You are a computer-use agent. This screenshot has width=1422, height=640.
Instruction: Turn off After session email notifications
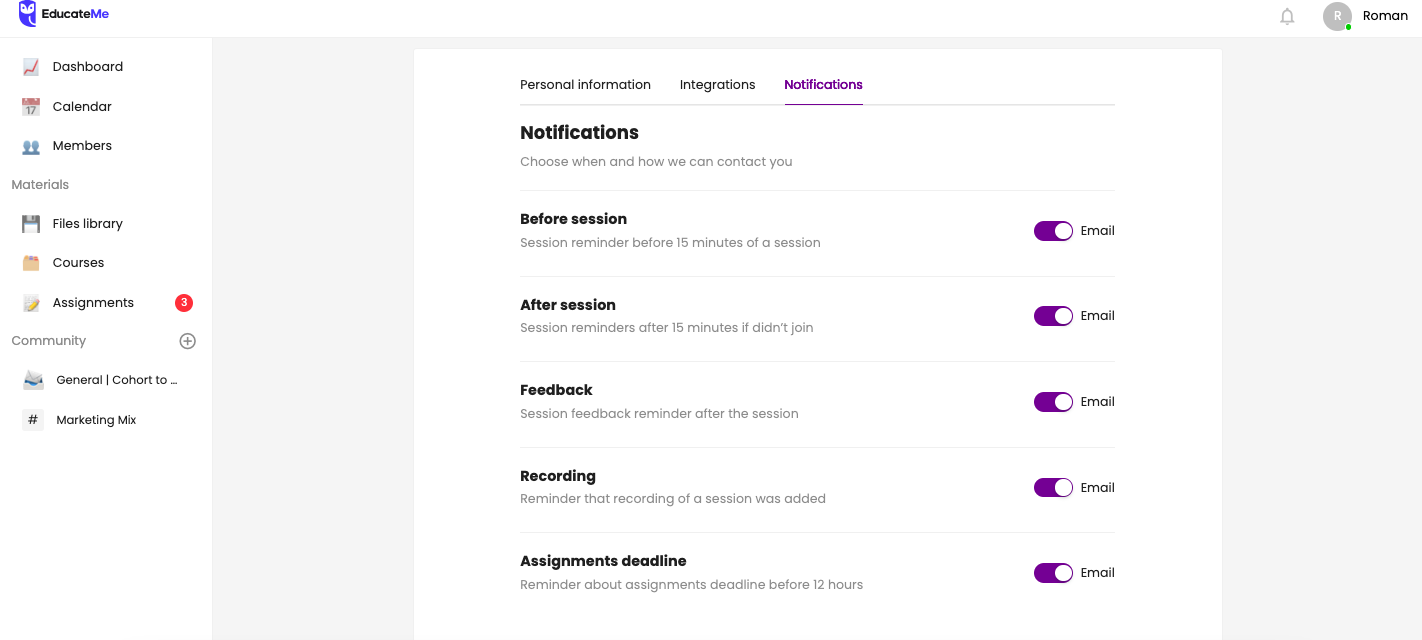coord(1052,315)
